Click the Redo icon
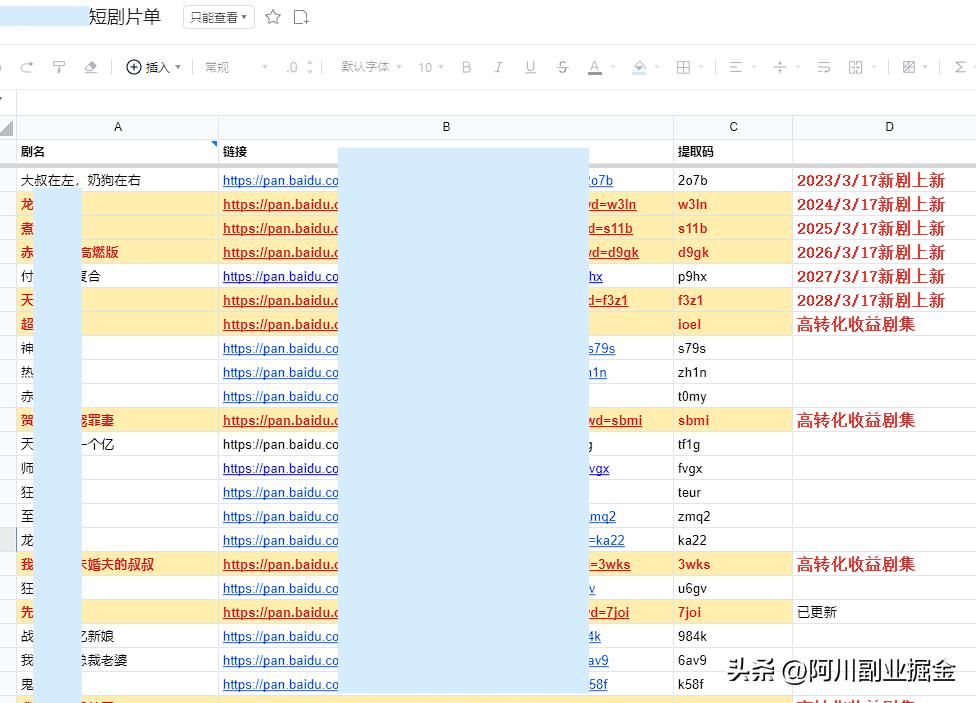Viewport: 976px width, 703px height. [x=27, y=67]
